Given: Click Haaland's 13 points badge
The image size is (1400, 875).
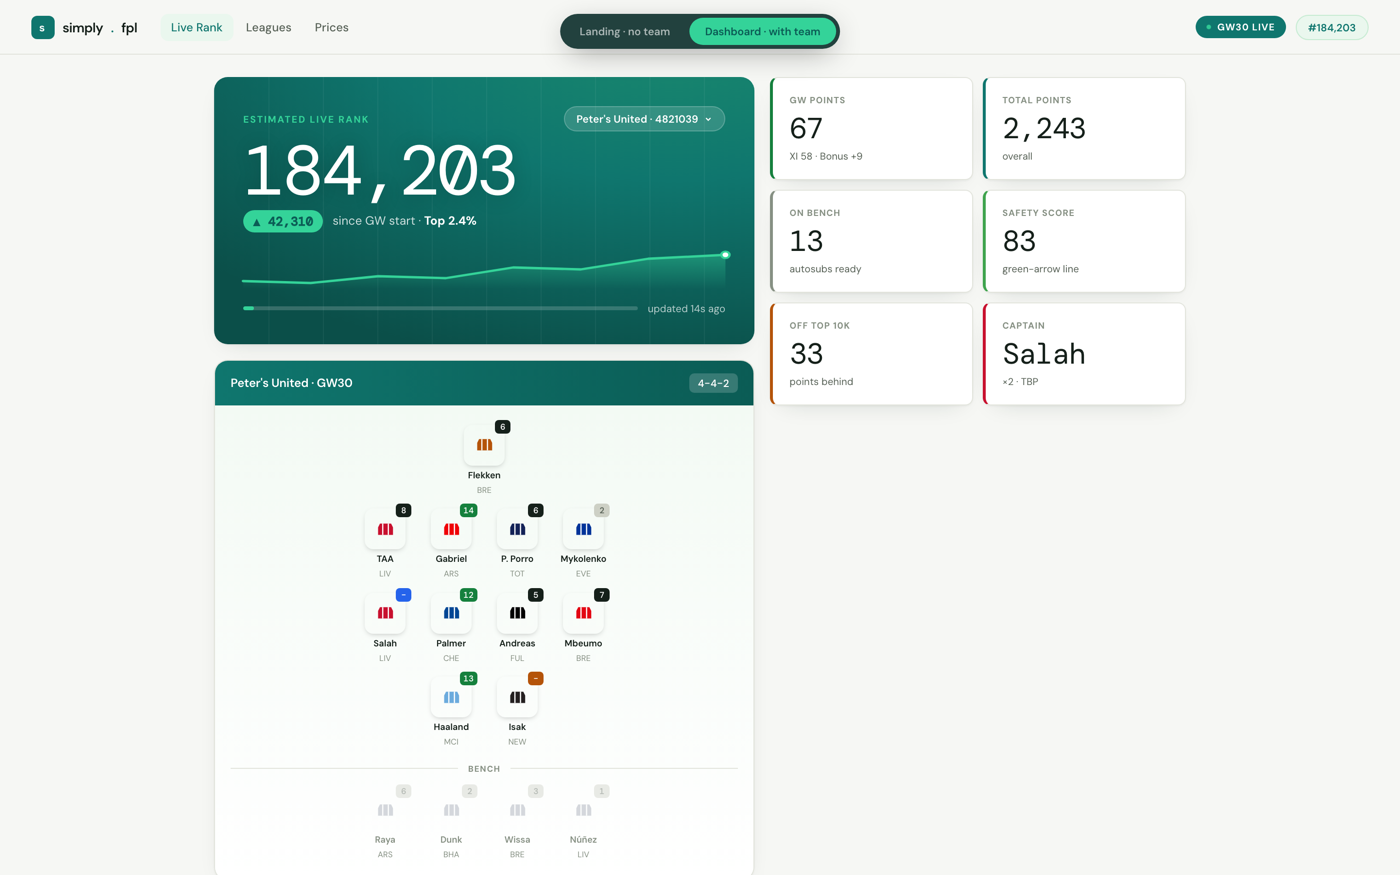Looking at the screenshot, I should [468, 678].
